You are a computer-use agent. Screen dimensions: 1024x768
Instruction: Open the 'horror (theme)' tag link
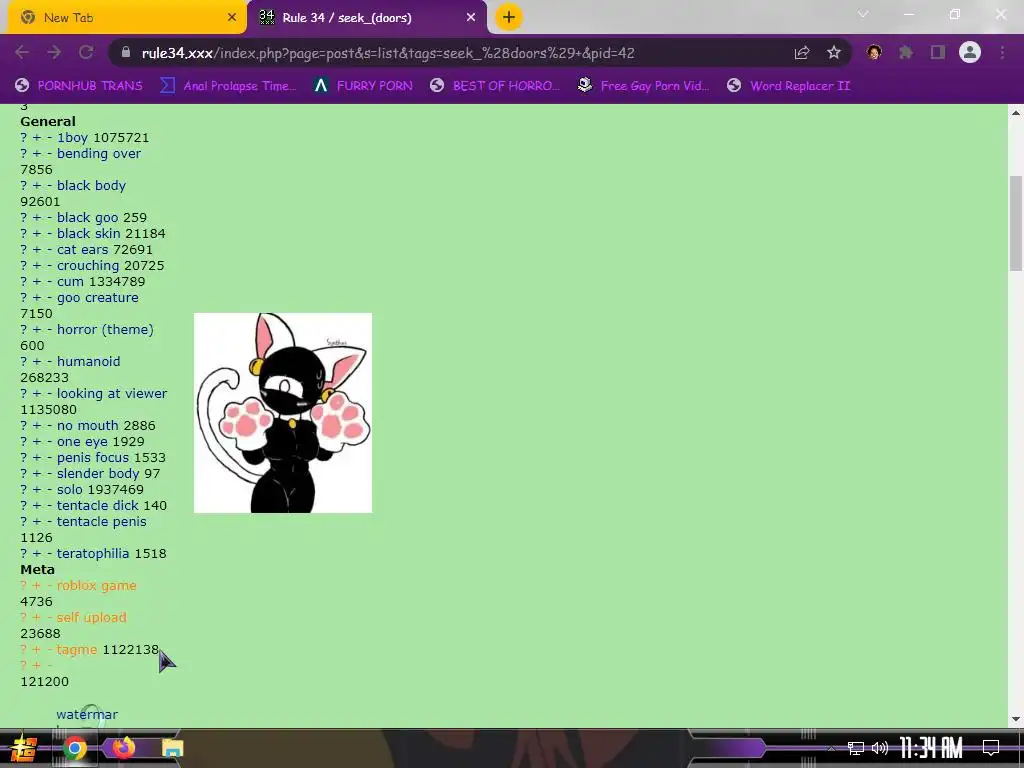105,330
